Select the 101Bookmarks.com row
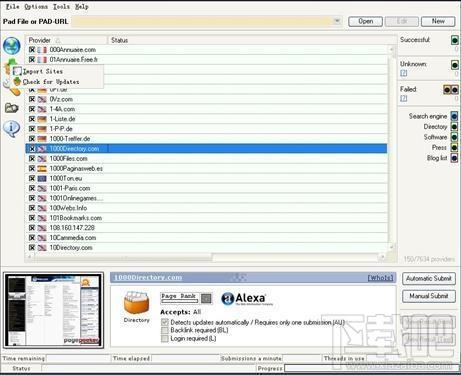Image resolution: width=461 pixels, height=375 pixels. (x=206, y=218)
